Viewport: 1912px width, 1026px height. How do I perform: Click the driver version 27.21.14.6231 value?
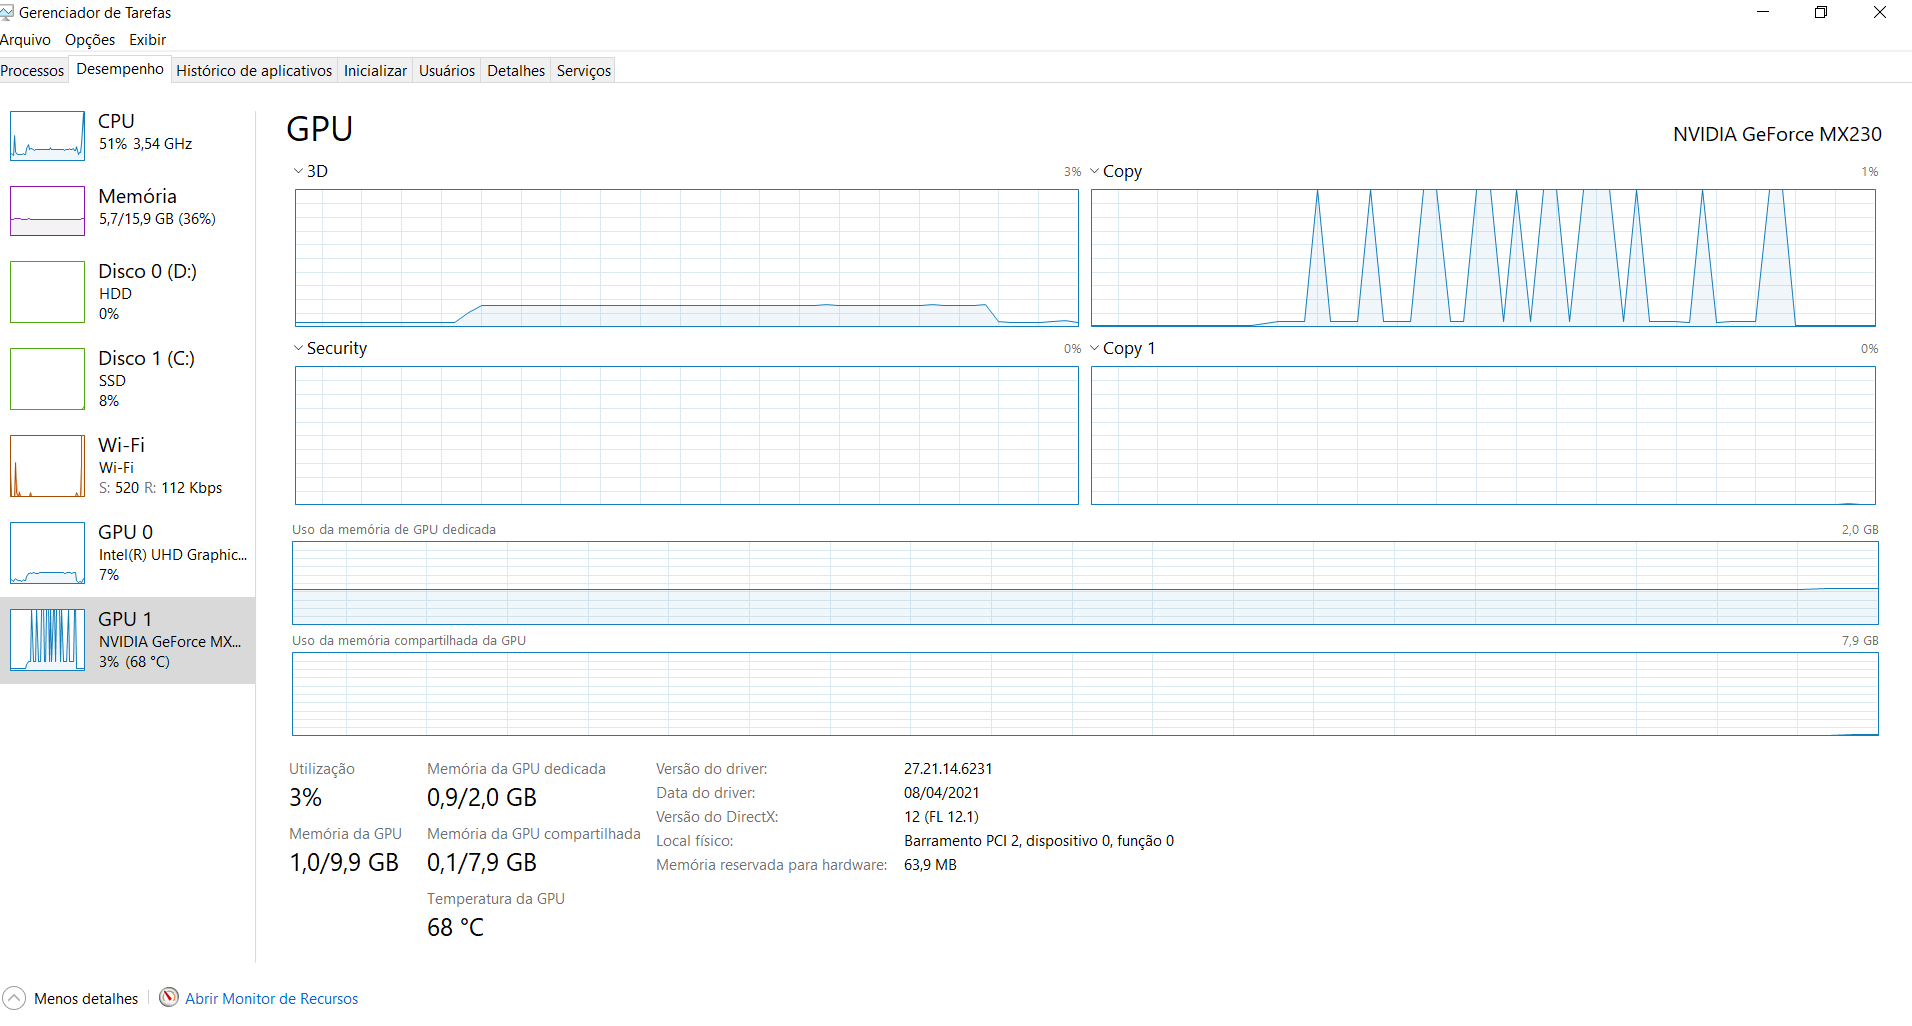click(x=948, y=768)
